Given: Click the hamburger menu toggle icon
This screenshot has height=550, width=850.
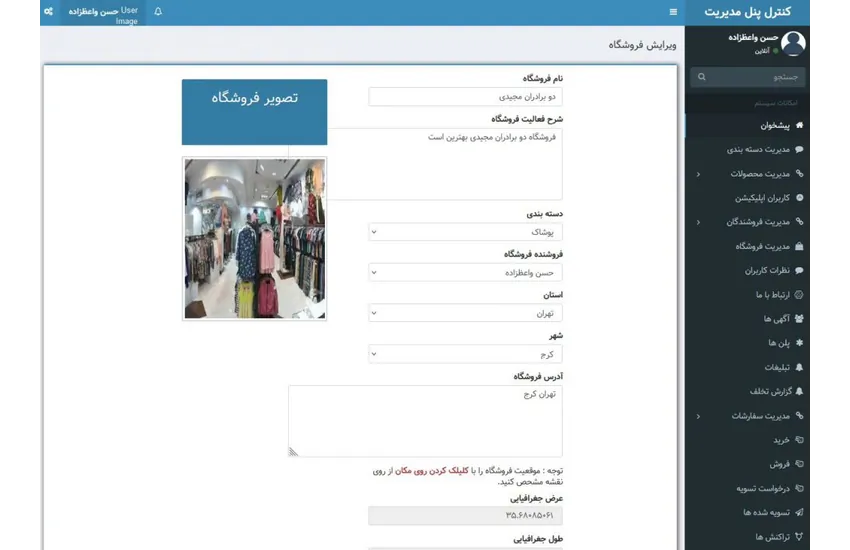Looking at the screenshot, I should pyautogui.click(x=673, y=12).
